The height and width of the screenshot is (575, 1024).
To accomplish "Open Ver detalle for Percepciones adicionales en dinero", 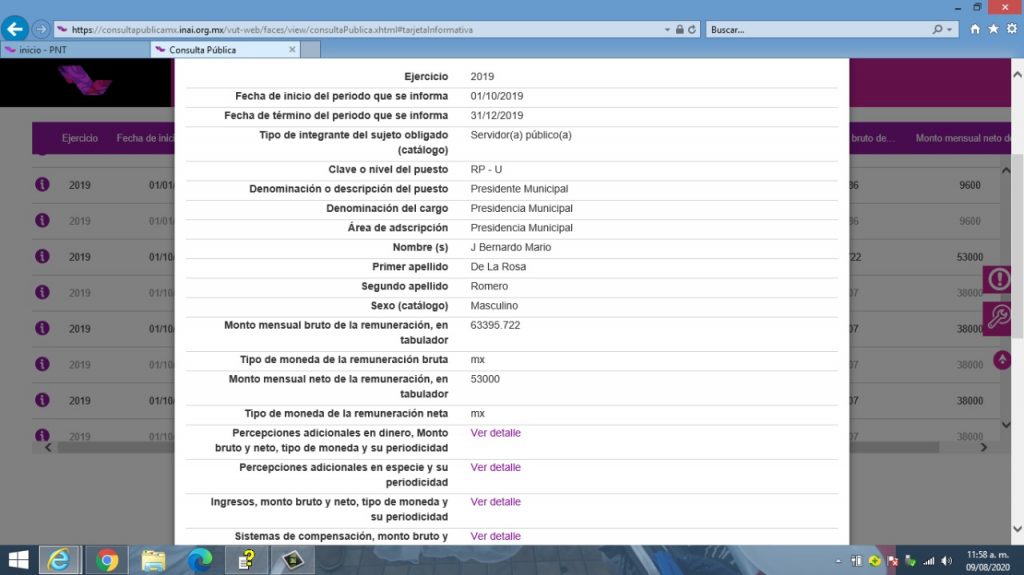I will coord(495,433).
